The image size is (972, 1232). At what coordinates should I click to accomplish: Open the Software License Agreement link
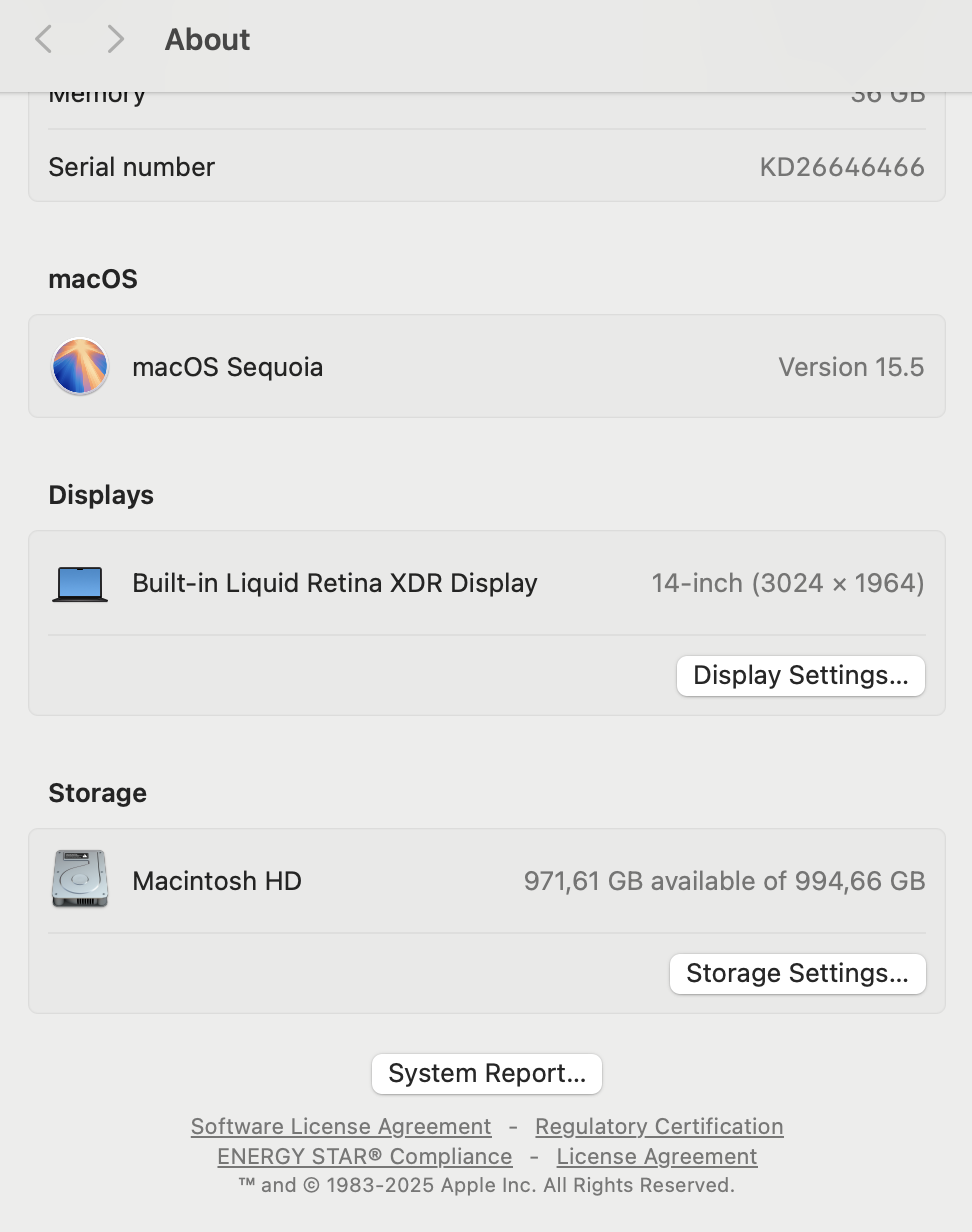(340, 1126)
